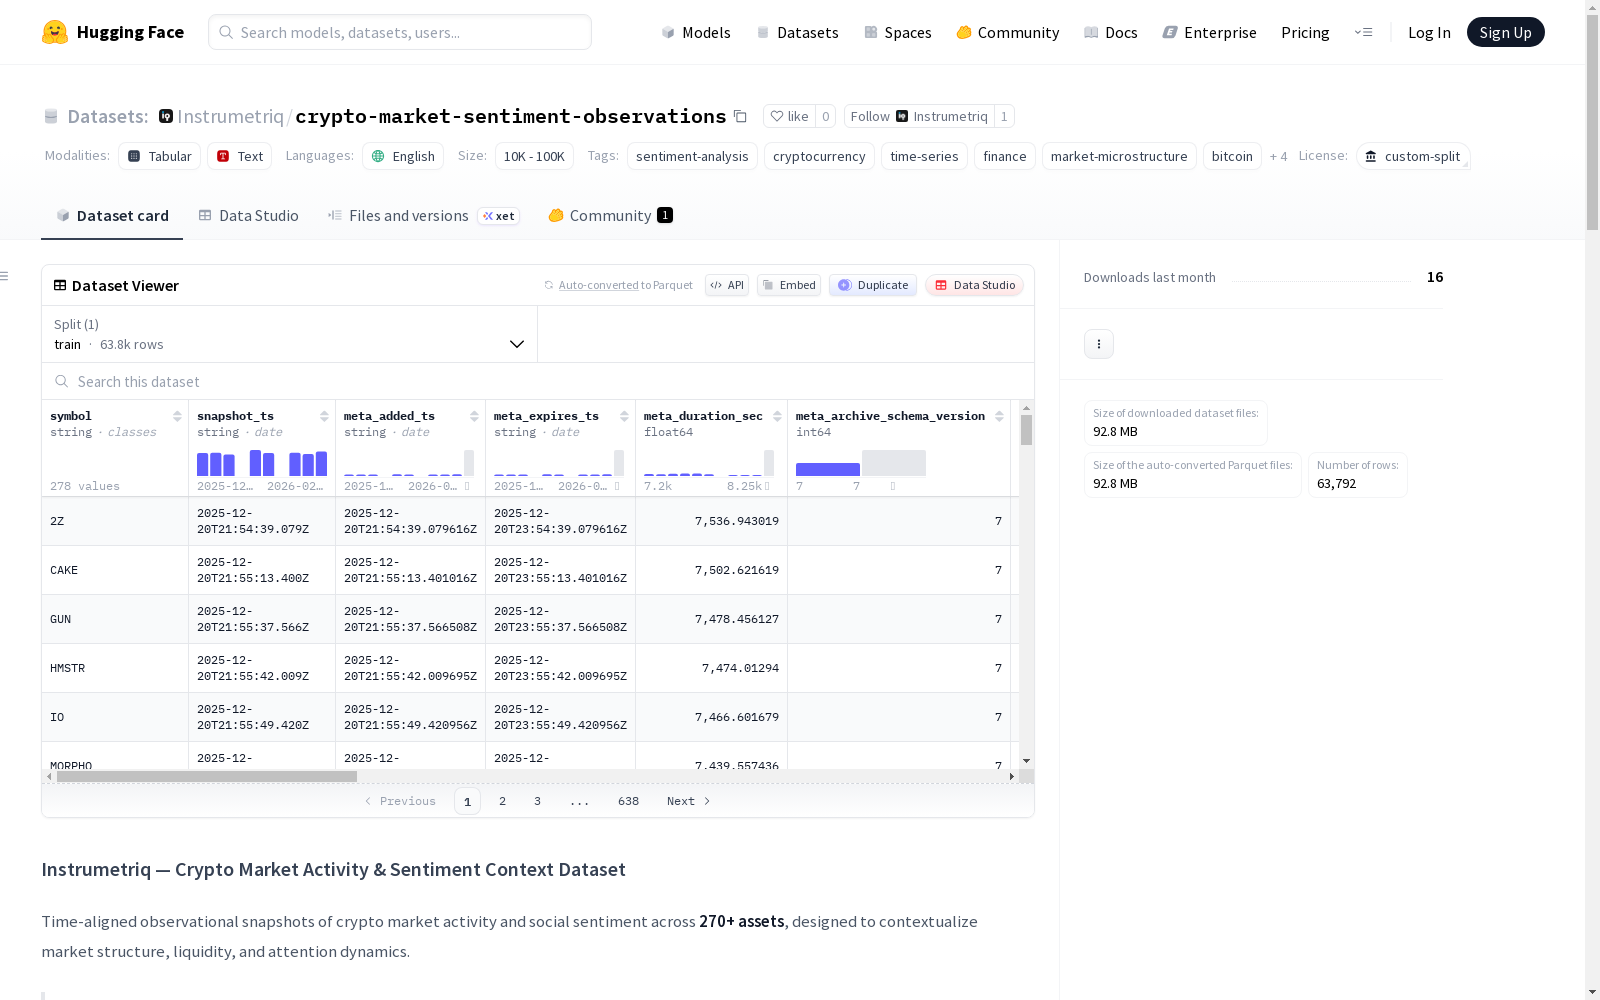Open the Instrumetriq author link in the title
Viewport: 1600px width, 1000px height.
[230, 116]
